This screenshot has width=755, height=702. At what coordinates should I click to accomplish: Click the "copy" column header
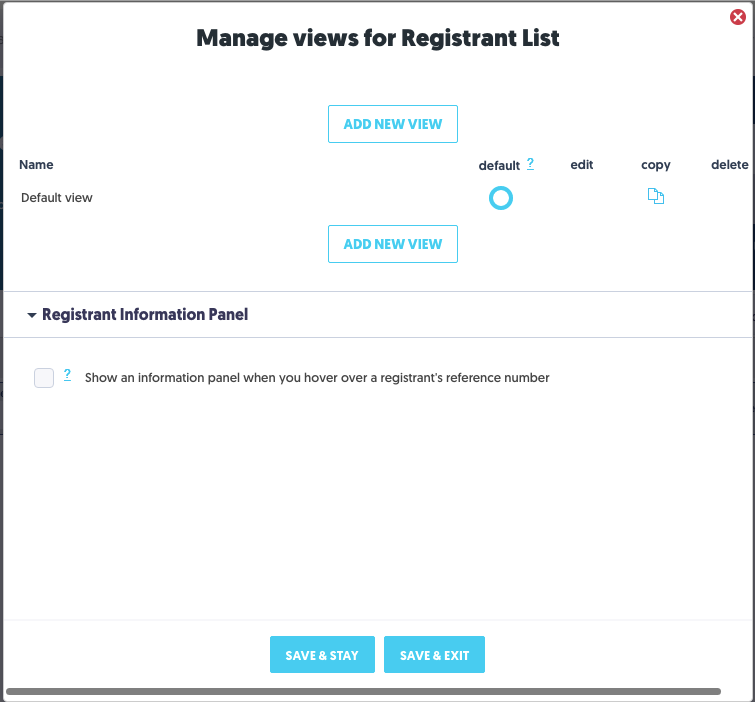(655, 165)
